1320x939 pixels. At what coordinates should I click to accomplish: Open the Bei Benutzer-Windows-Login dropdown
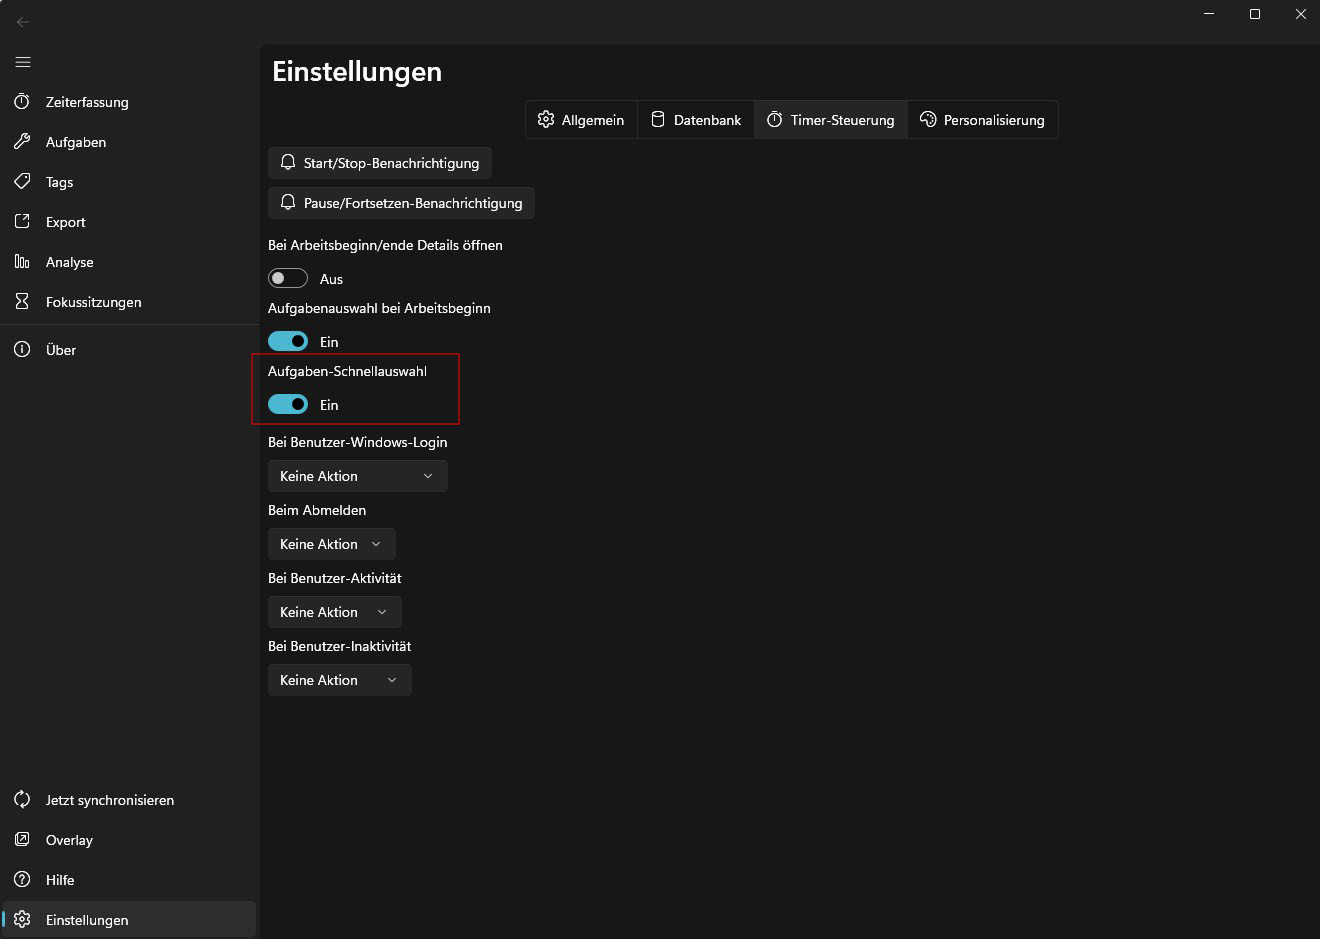pos(357,475)
